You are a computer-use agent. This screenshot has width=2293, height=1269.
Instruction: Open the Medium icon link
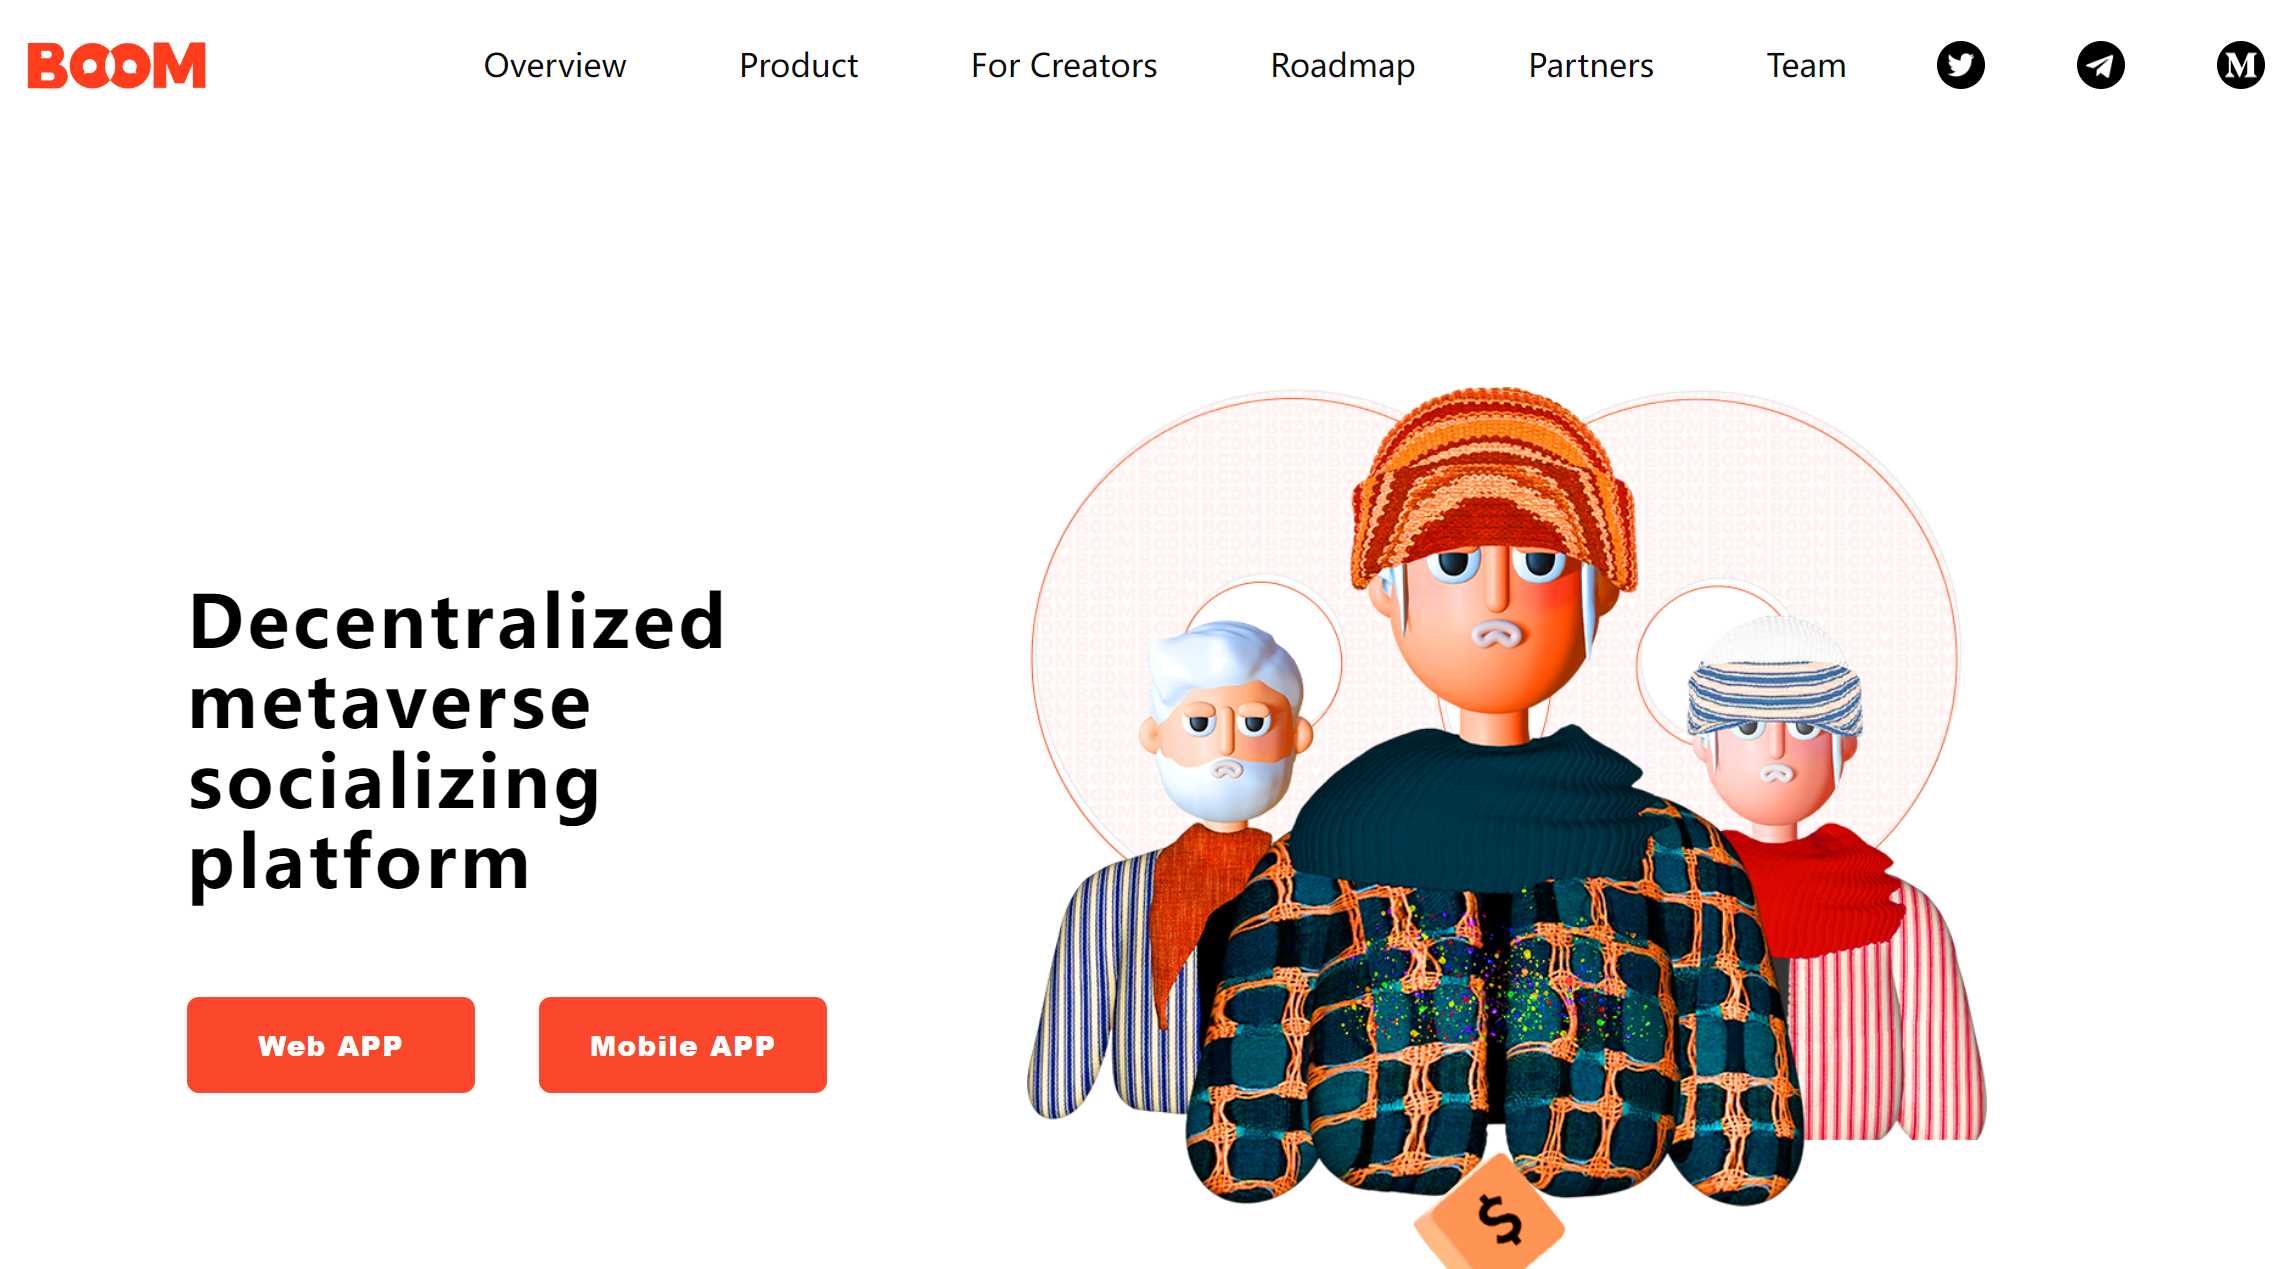(x=2240, y=65)
